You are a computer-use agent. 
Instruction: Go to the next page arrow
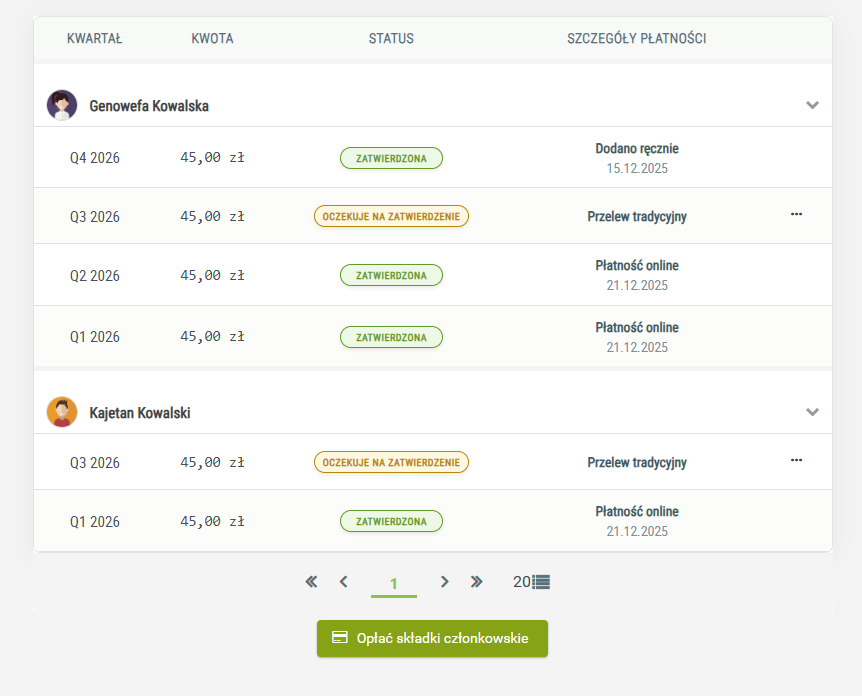click(x=445, y=581)
